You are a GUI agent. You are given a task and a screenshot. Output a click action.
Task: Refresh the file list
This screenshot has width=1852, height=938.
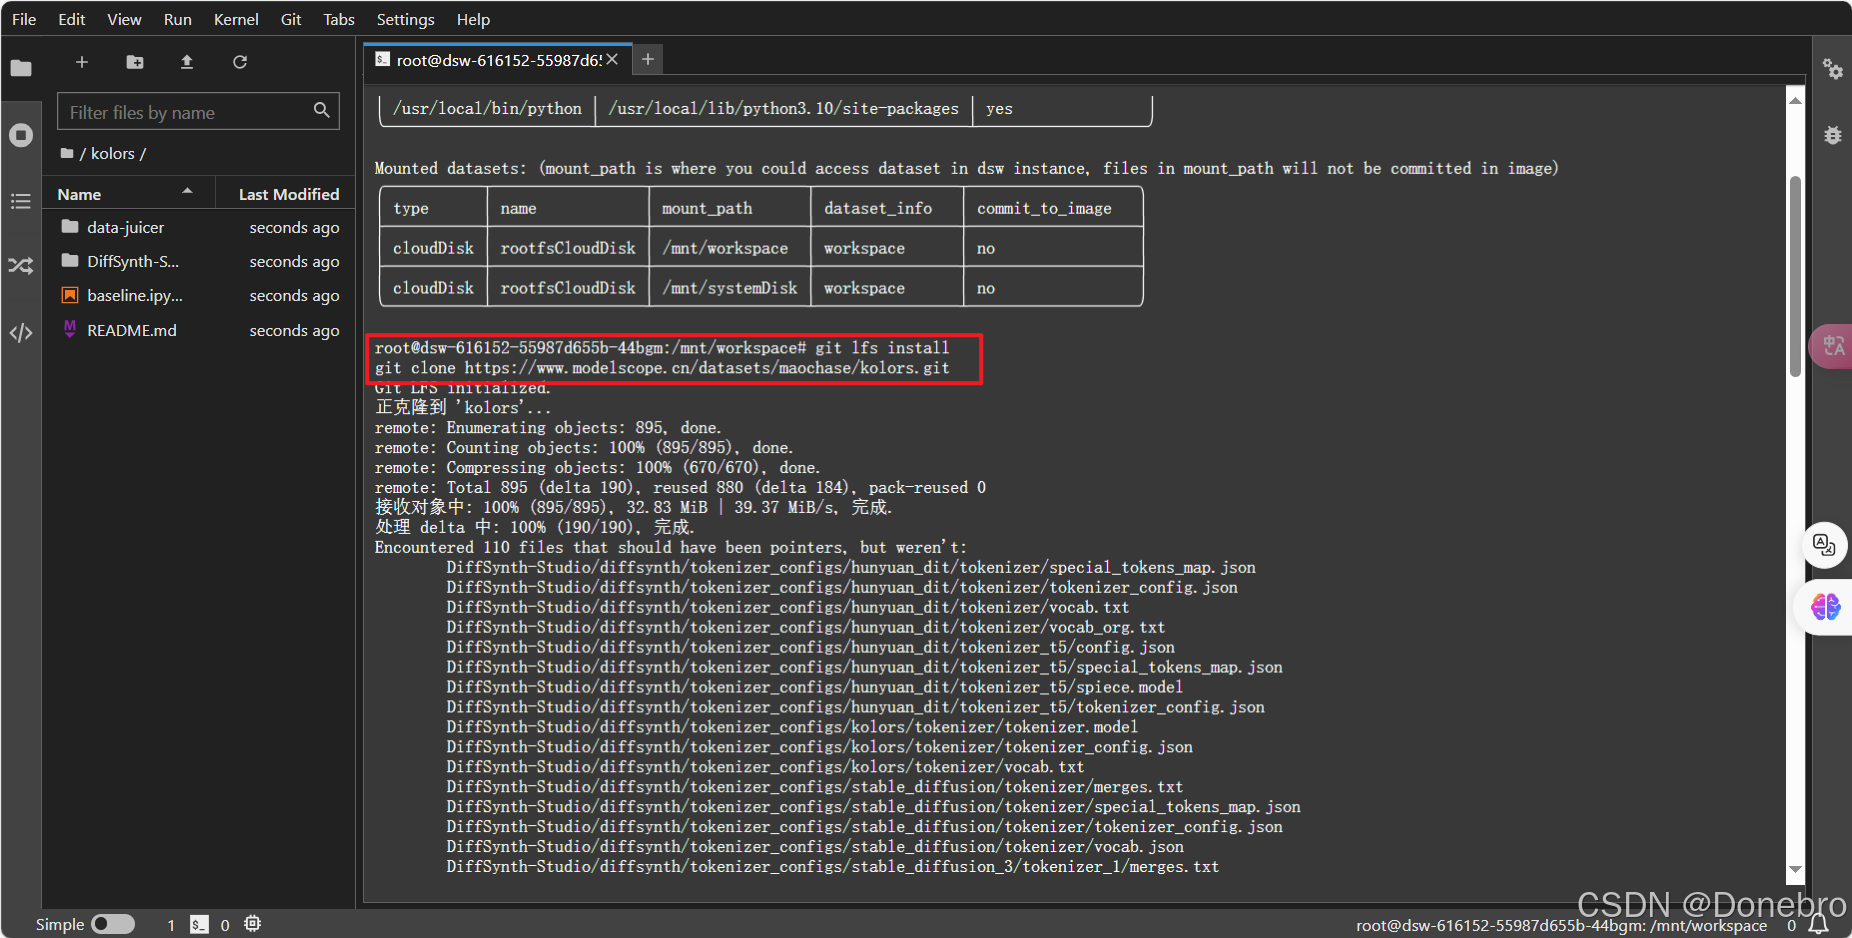pos(240,62)
